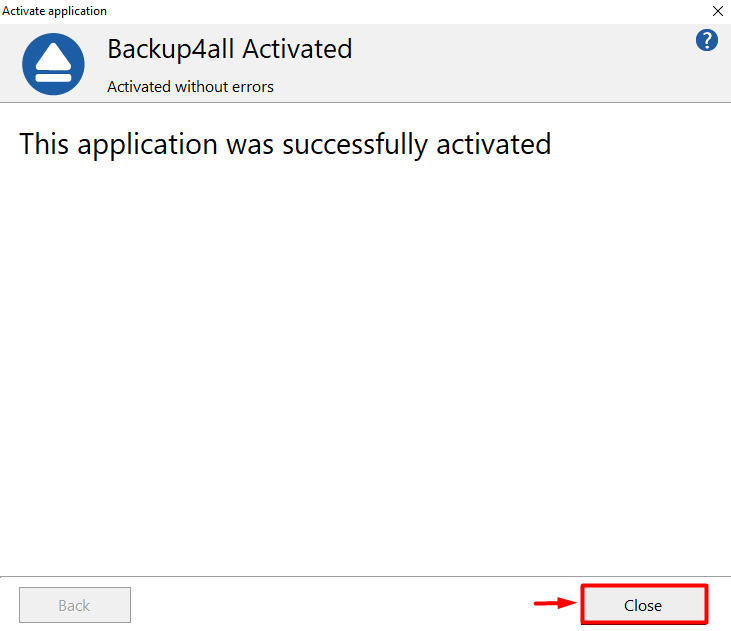Click the "Activate application" window title text

55,11
